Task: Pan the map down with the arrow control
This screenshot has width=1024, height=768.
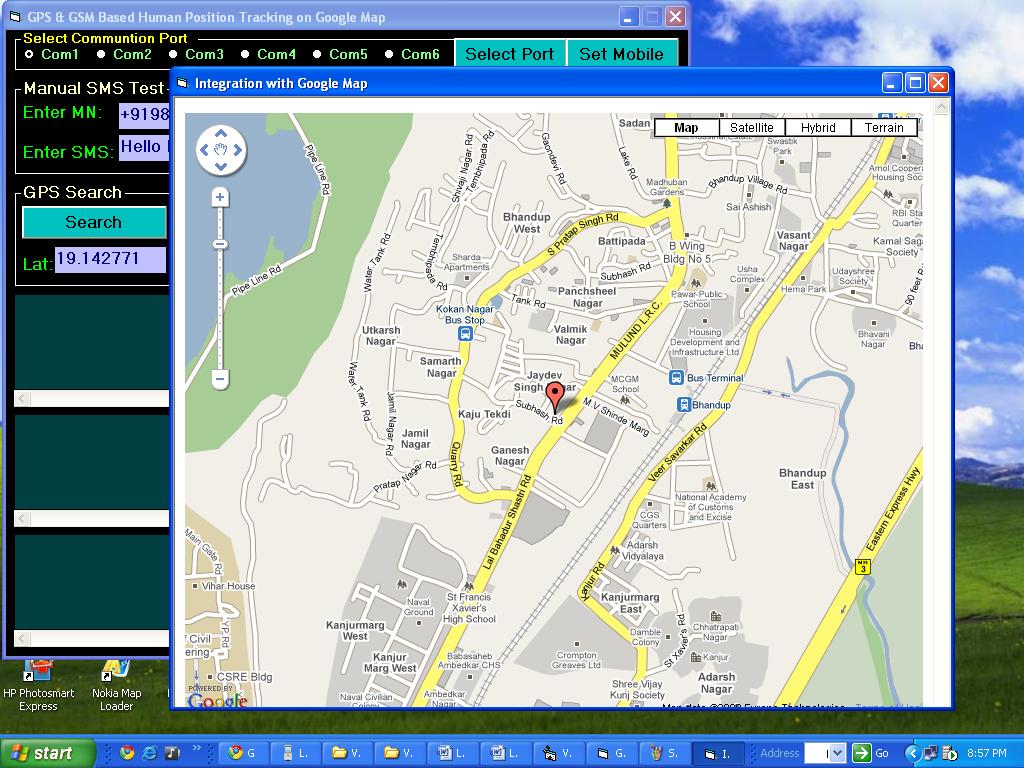Action: [x=221, y=167]
